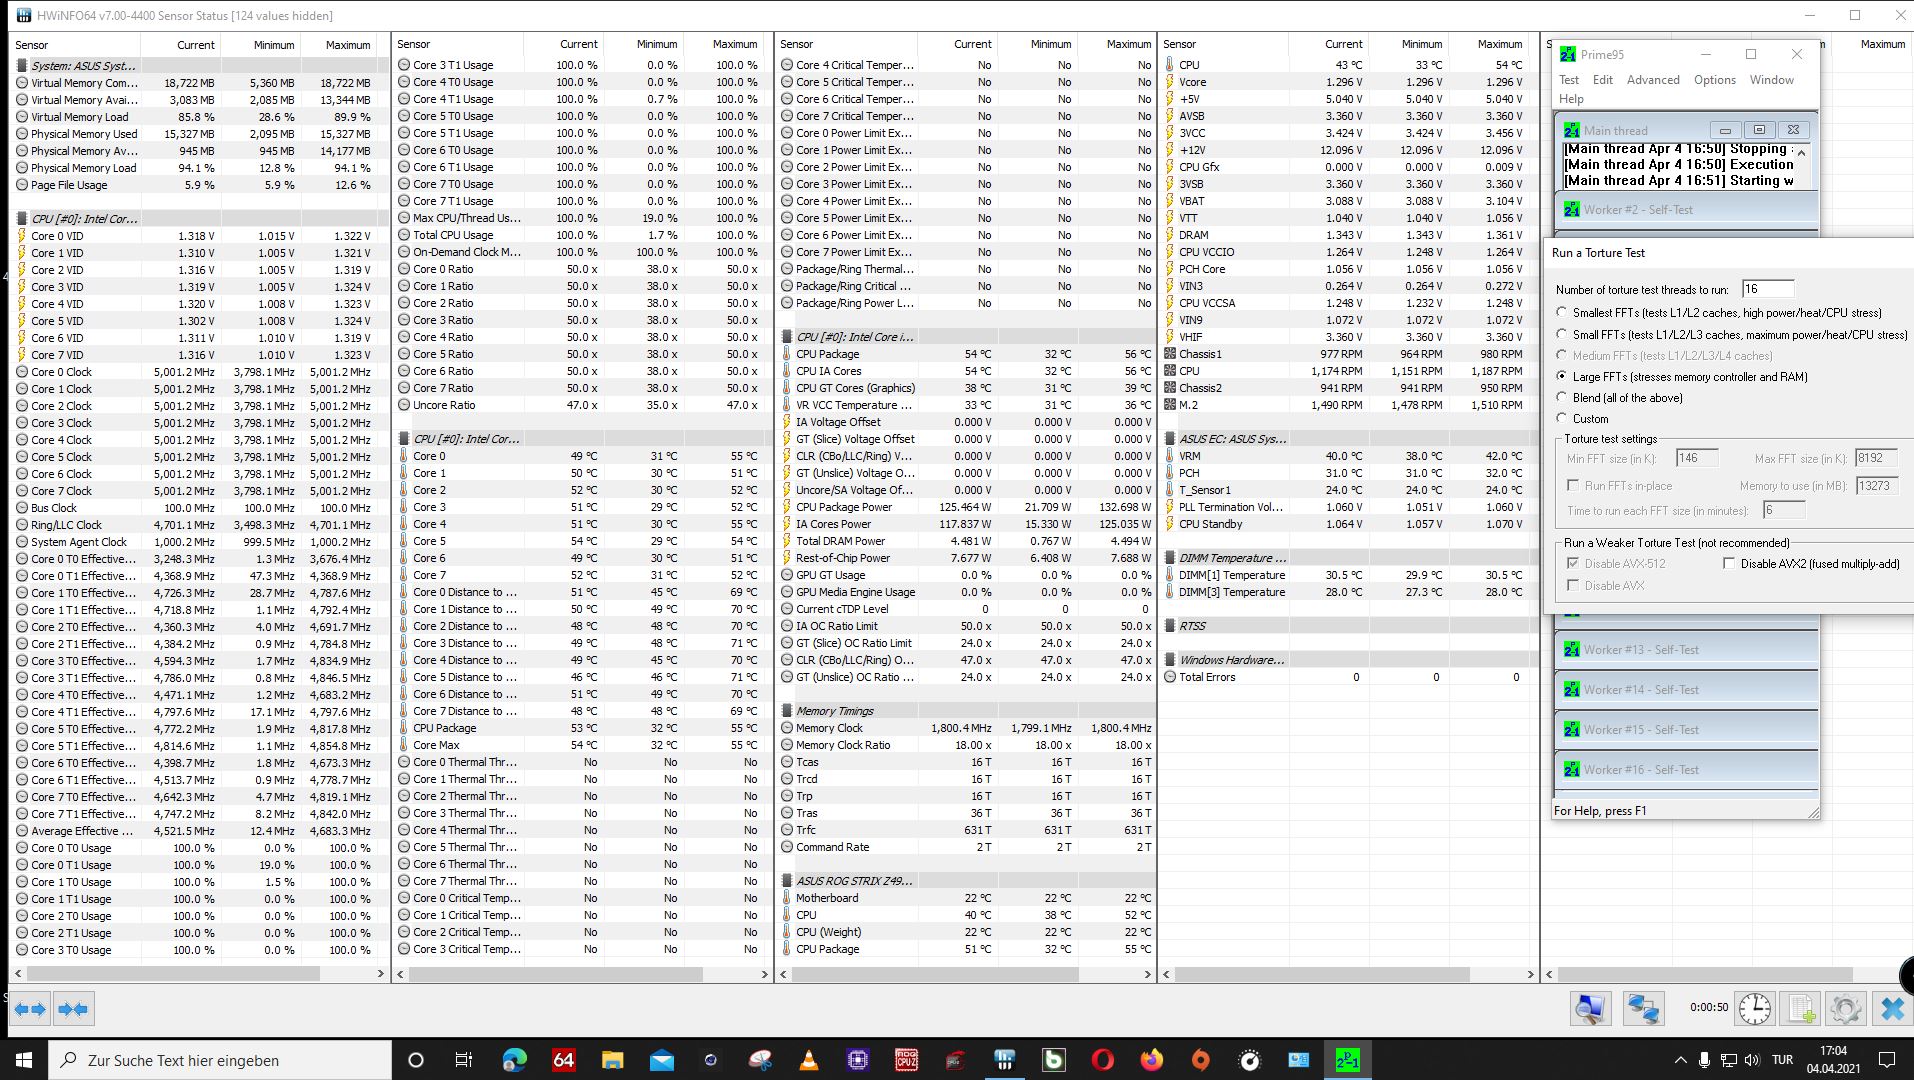This screenshot has height=1080, width=1914.
Task: Click the TUR input language indicator
Action: 1782,1060
